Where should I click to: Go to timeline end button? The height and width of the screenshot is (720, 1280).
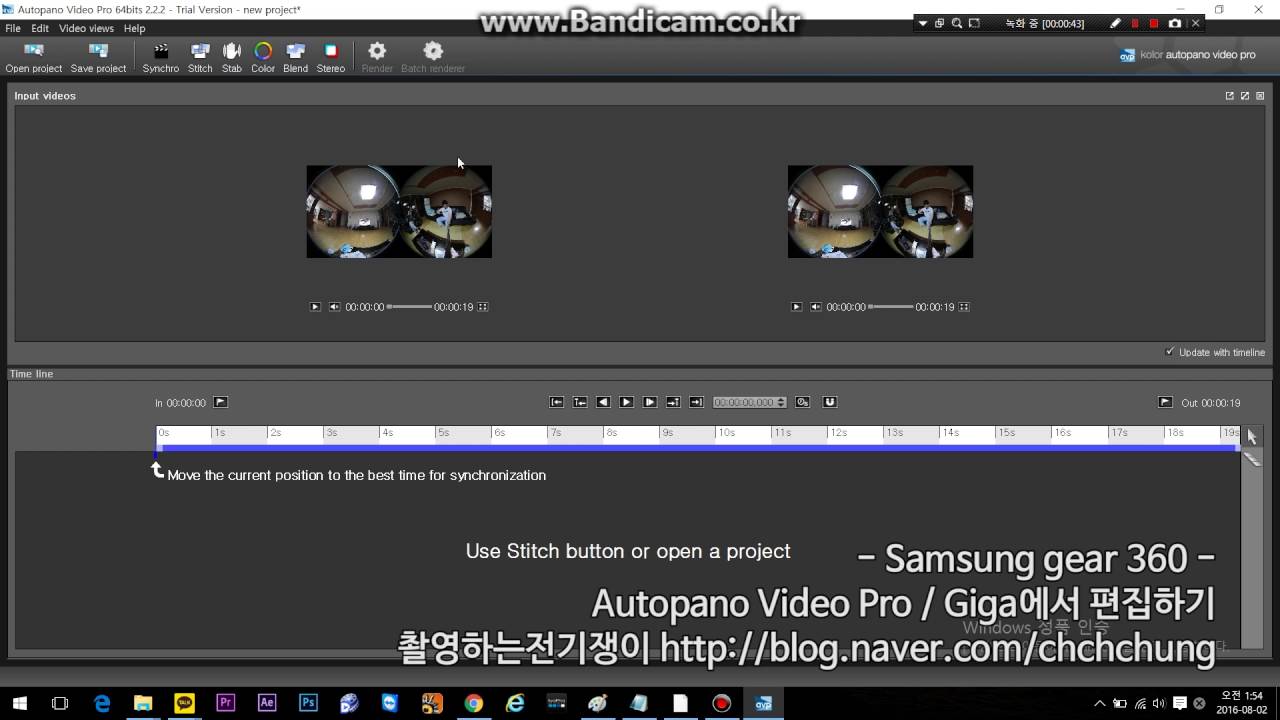tap(696, 402)
